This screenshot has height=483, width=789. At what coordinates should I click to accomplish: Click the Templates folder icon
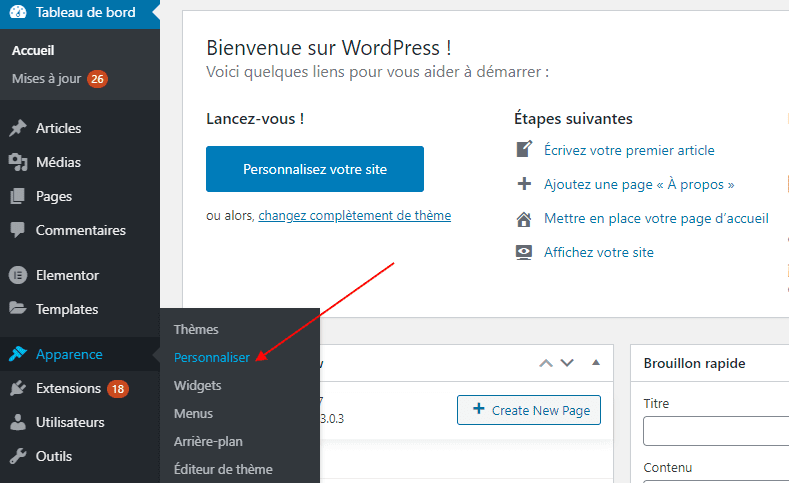(18, 308)
